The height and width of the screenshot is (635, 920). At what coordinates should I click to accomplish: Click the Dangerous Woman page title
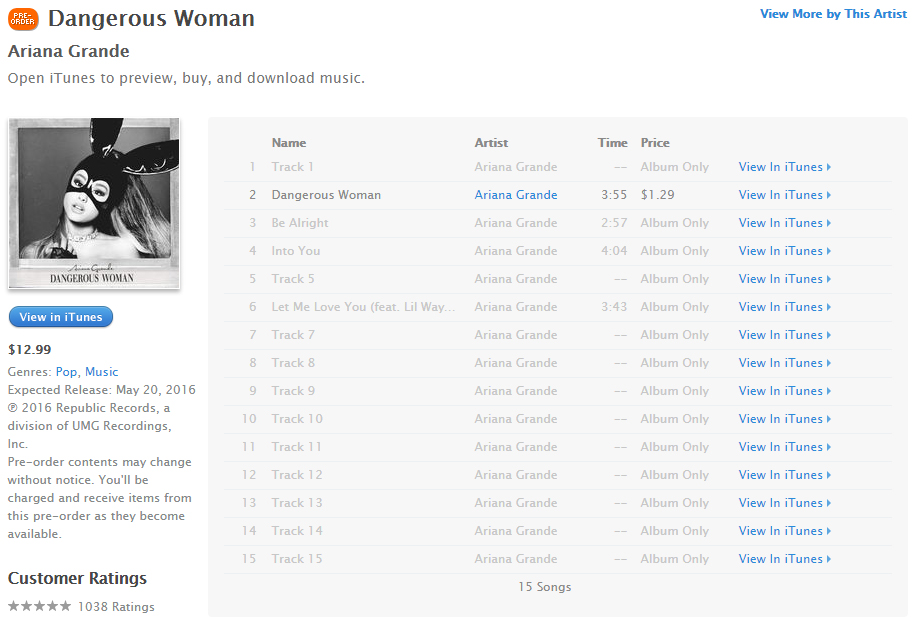[151, 19]
